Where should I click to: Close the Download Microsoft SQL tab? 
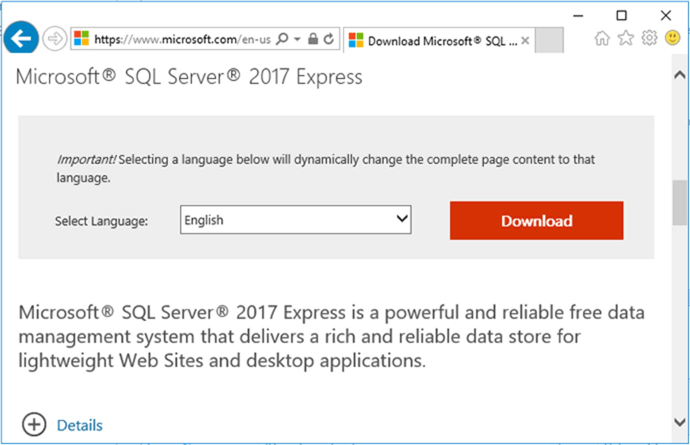[526, 41]
